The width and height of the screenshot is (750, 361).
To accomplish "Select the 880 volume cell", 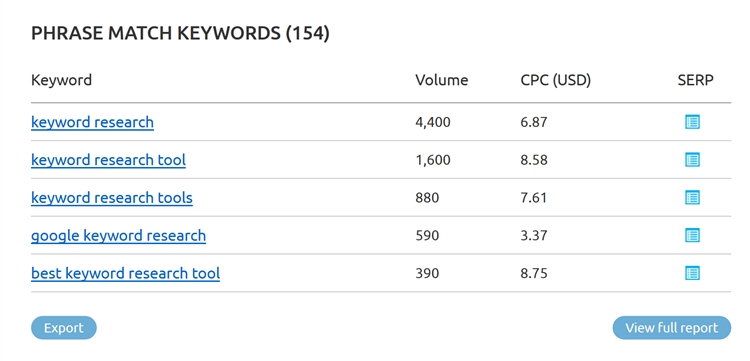I will [427, 197].
